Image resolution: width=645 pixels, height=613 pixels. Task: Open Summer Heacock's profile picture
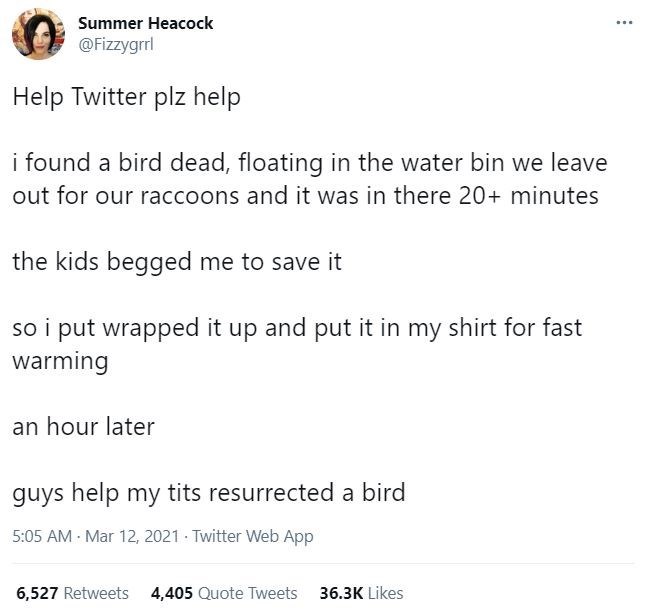[x=38, y=34]
